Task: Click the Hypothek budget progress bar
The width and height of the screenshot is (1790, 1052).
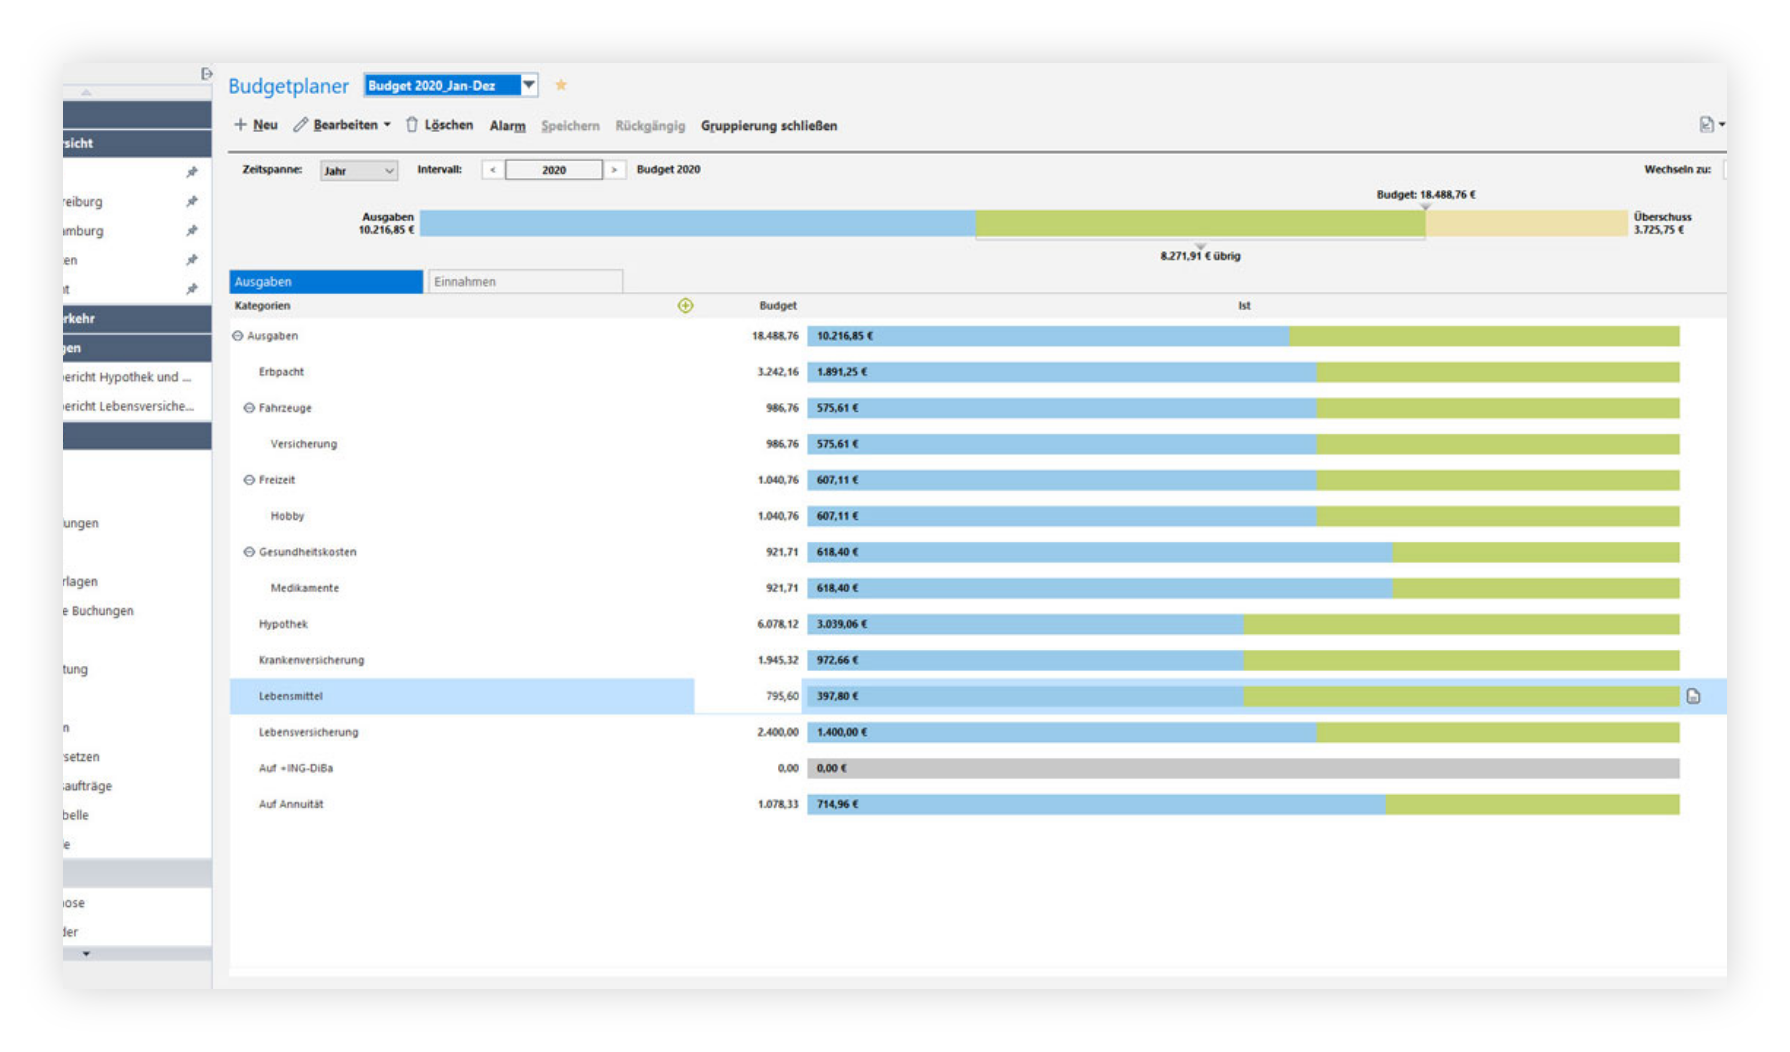Action: pyautogui.click(x=1243, y=624)
